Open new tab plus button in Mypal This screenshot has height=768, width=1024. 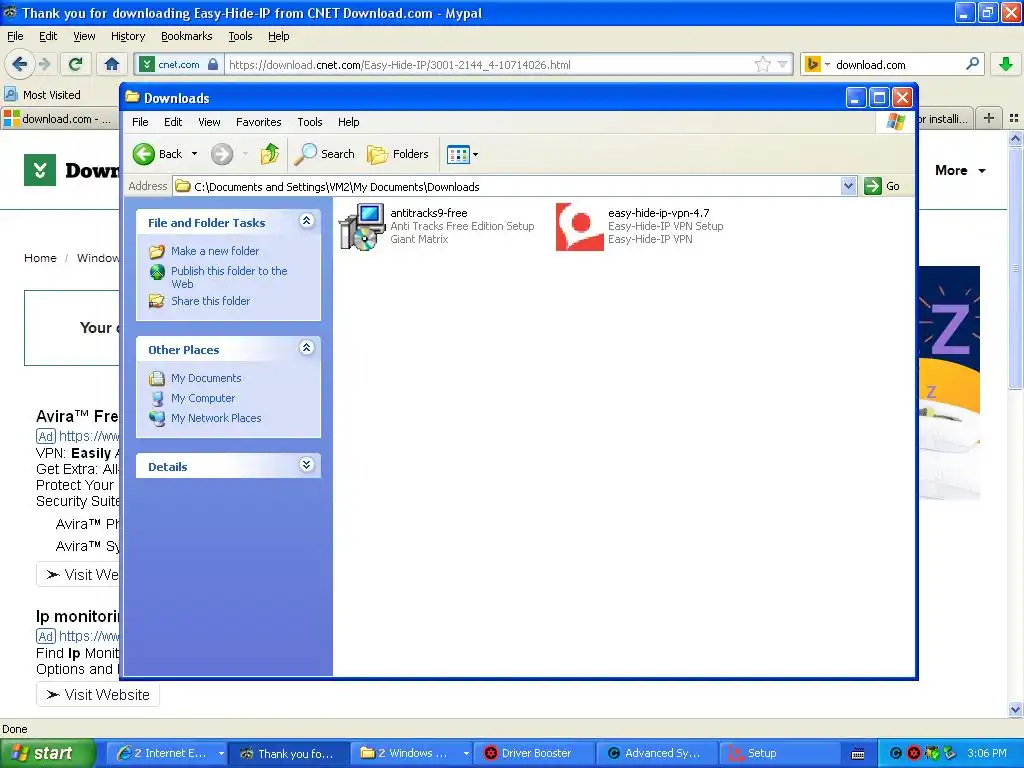(x=989, y=118)
